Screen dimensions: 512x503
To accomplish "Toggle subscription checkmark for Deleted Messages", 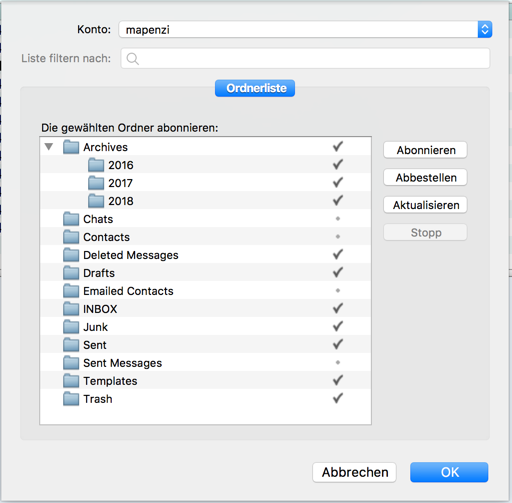I will 338,255.
